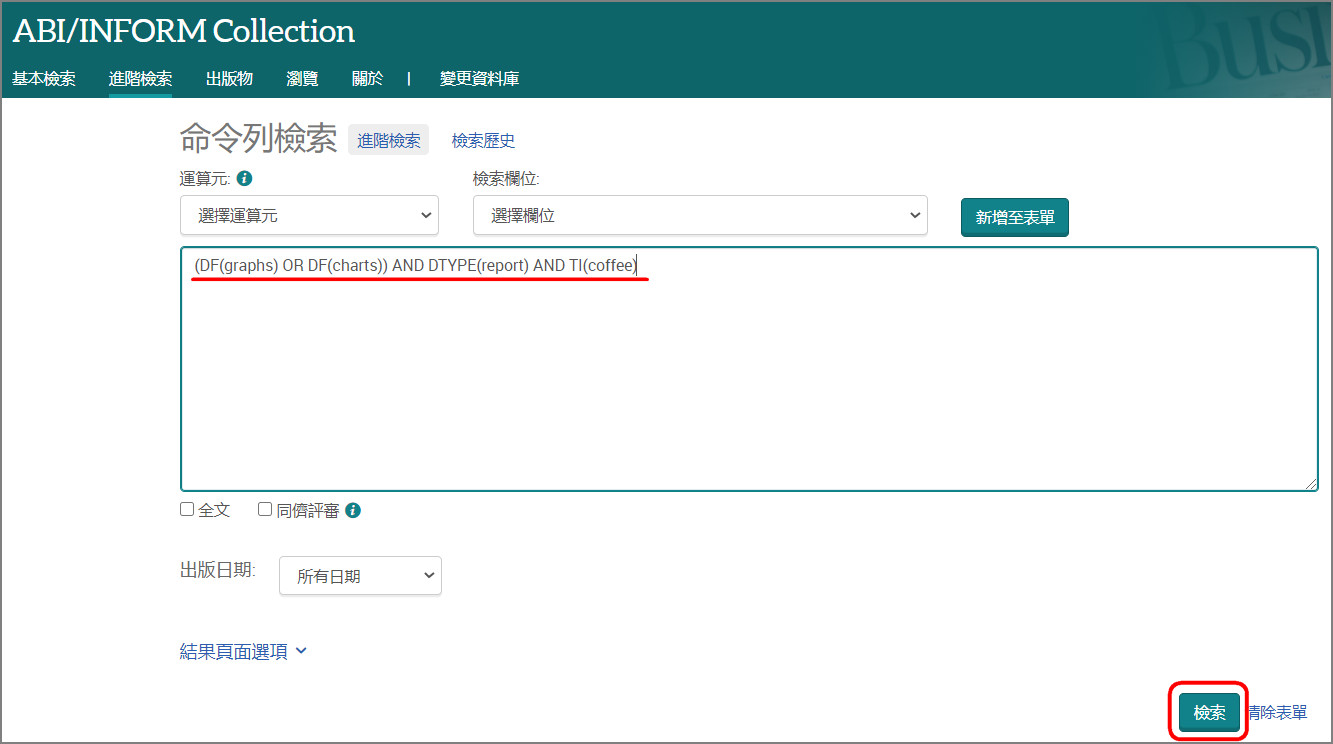Click the ABI/INFORM Collection title
1333x744 pixels.
pos(184,31)
